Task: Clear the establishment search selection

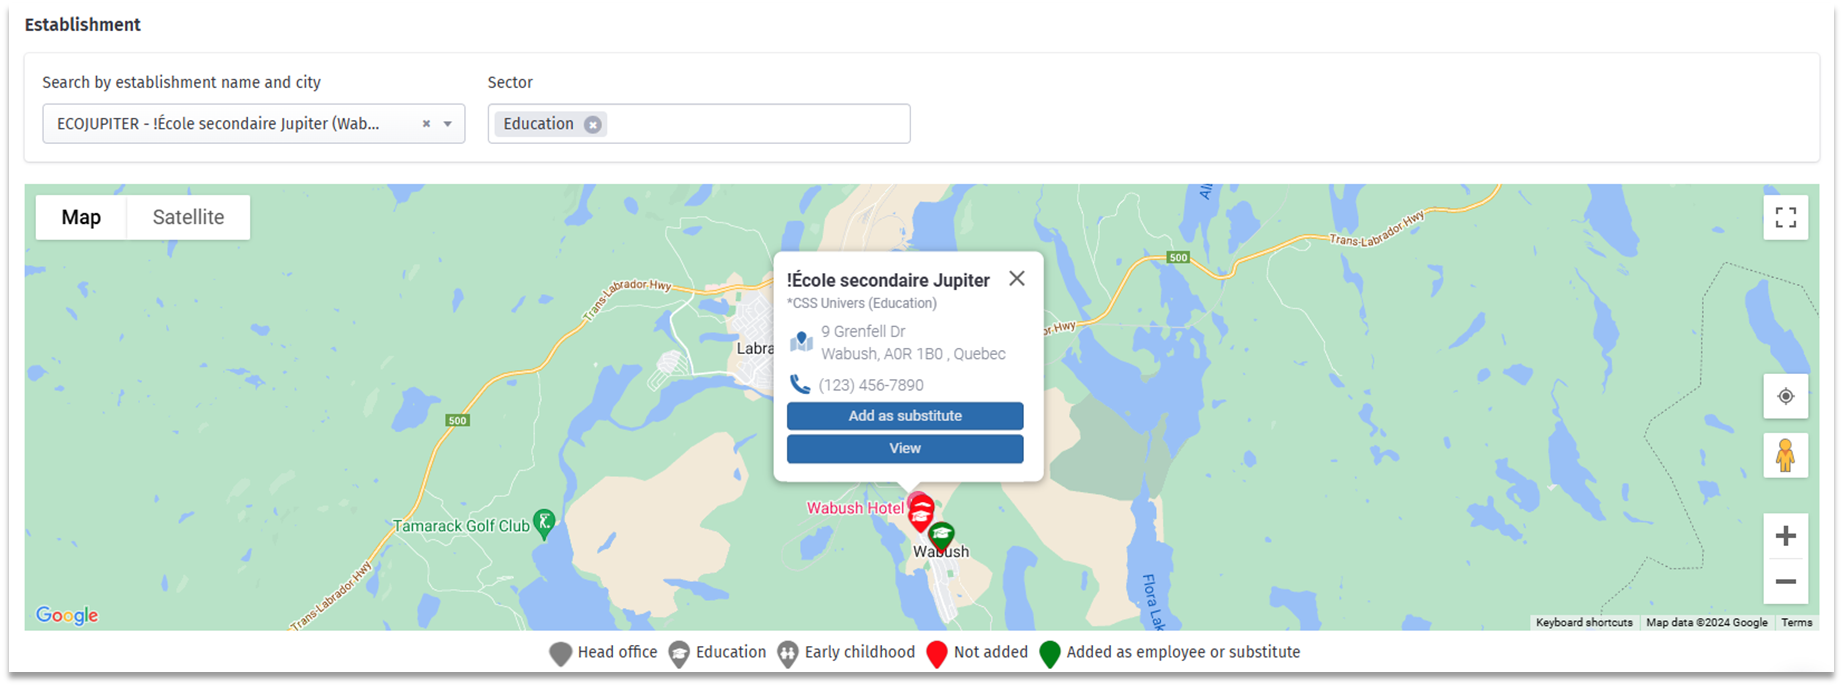Action: pos(426,124)
